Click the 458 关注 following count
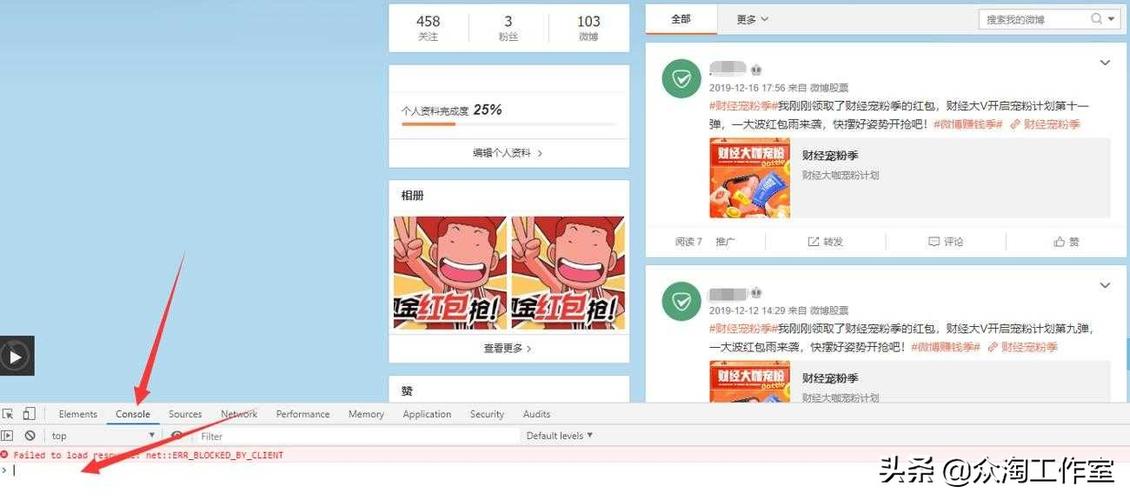The height and width of the screenshot is (500, 1130). [x=428, y=28]
